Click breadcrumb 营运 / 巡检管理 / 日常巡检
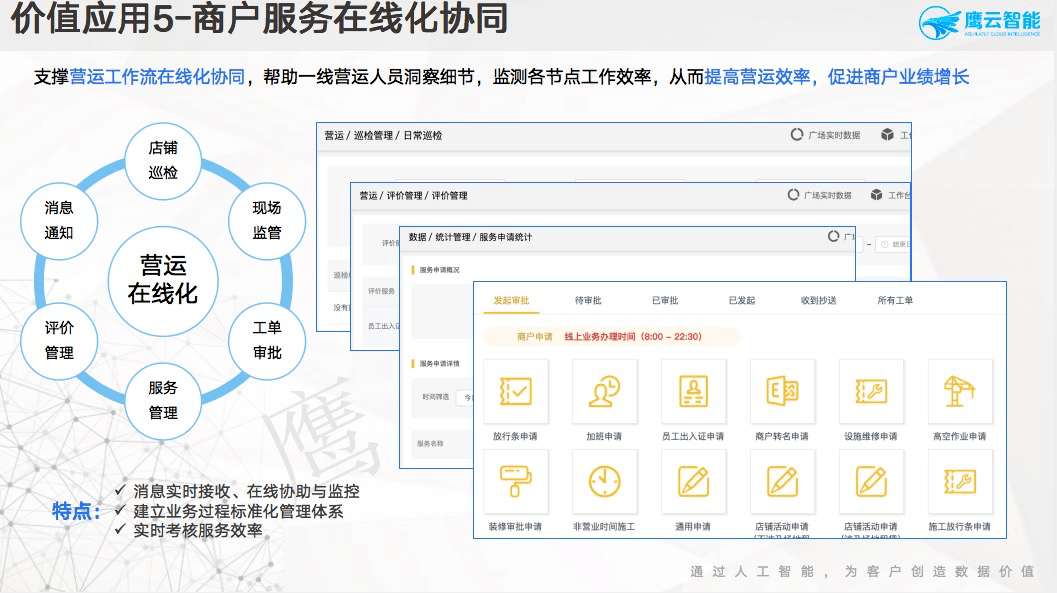 point(383,135)
